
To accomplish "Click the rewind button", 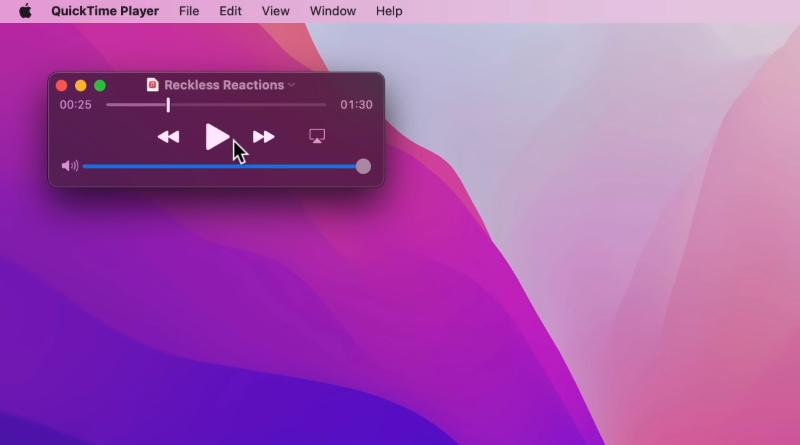I will click(168, 137).
